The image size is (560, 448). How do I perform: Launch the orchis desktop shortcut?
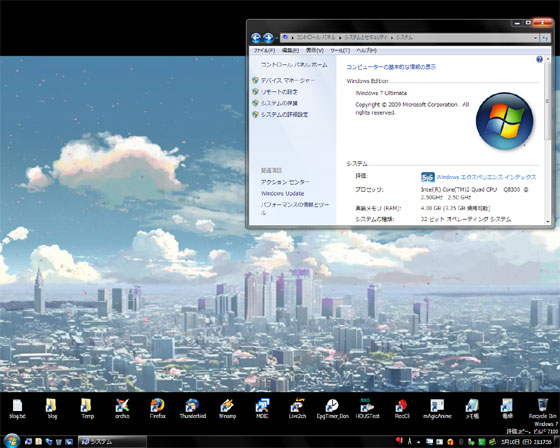tap(122, 409)
